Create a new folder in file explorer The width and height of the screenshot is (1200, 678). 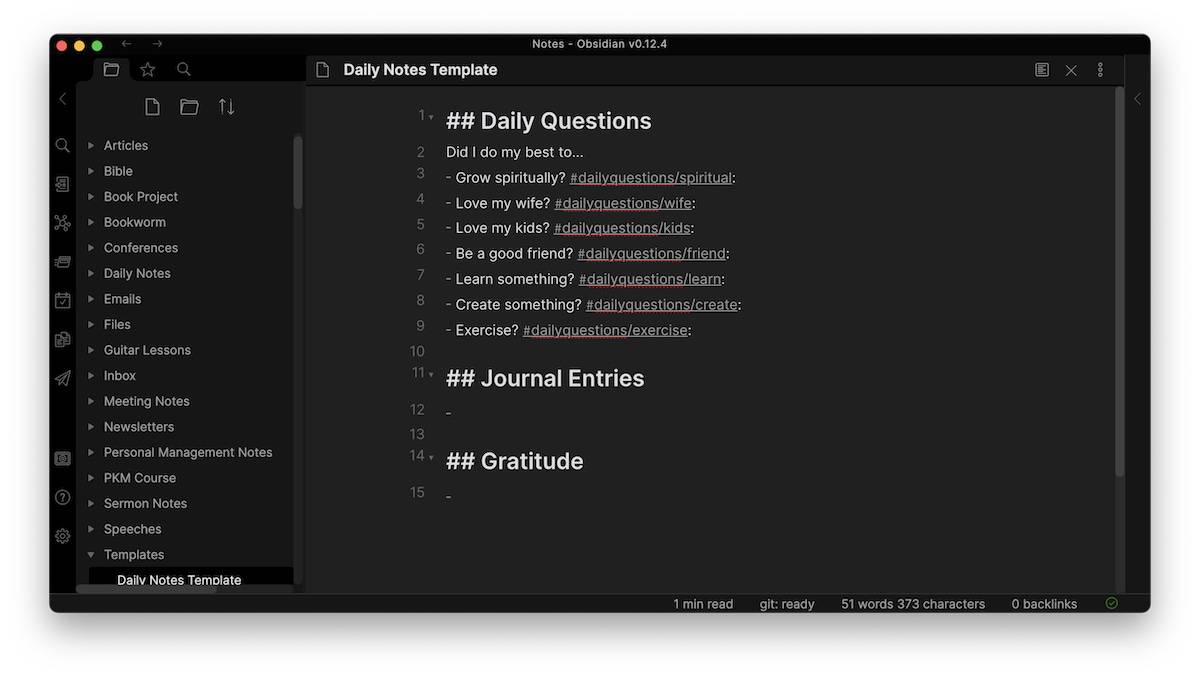[189, 107]
